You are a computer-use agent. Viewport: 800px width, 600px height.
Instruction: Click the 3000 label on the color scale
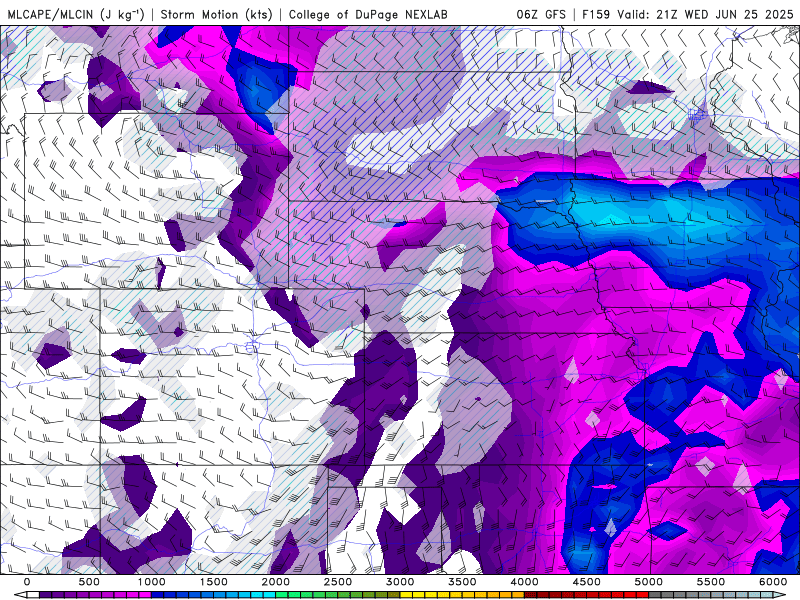(x=399, y=582)
